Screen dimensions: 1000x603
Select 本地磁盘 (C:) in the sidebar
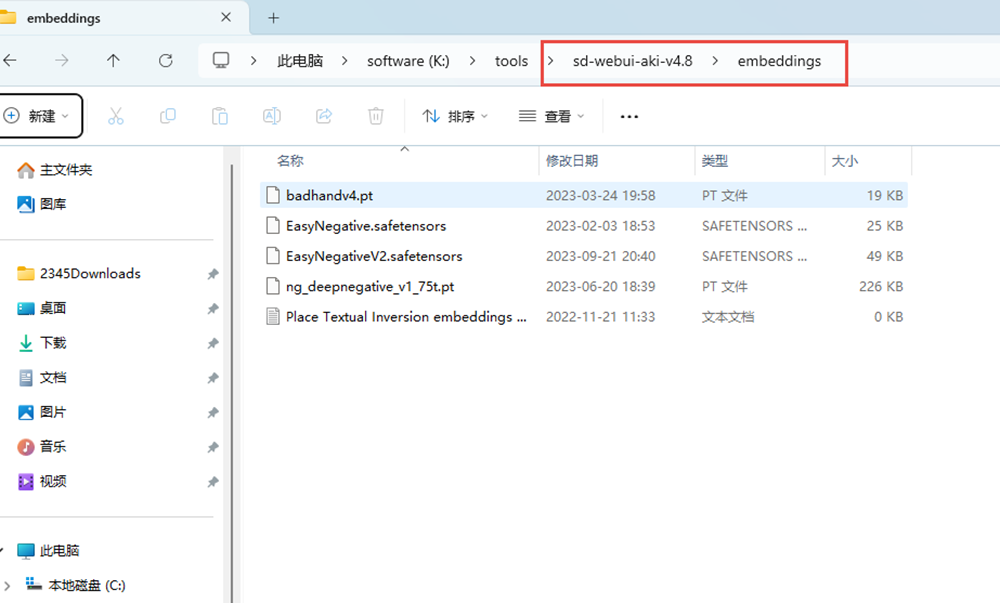pyautogui.click(x=75, y=585)
